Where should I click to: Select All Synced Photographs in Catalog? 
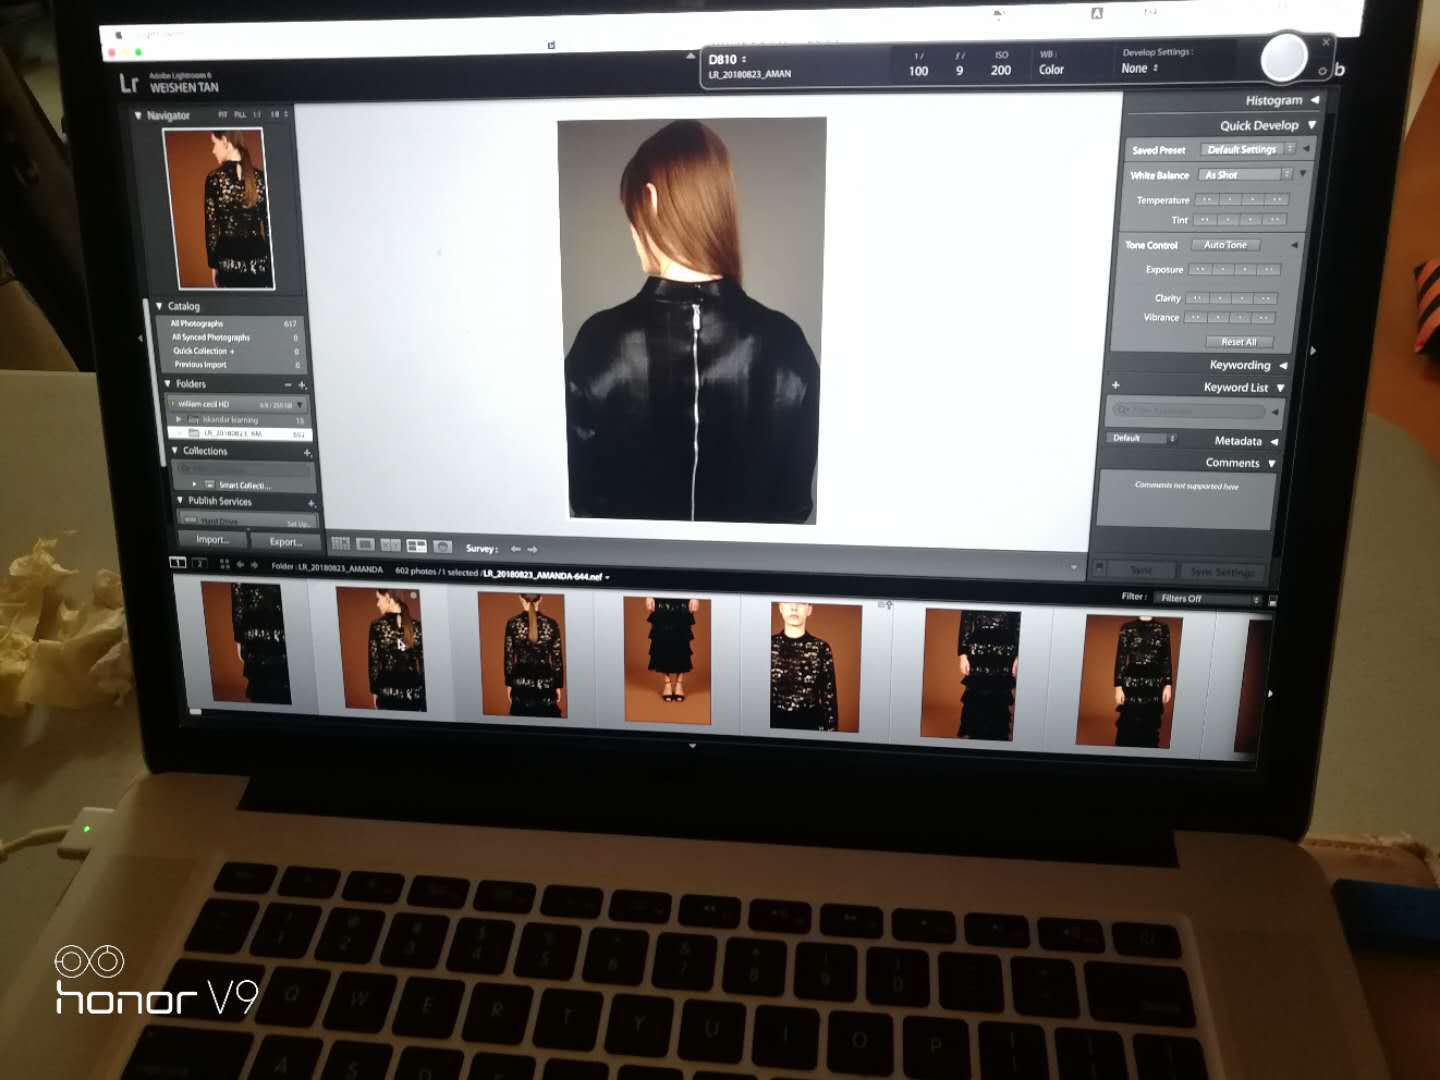(x=234, y=338)
